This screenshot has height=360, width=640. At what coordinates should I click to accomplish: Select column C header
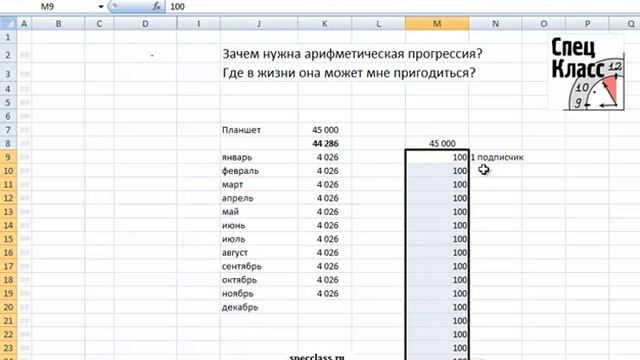99,24
